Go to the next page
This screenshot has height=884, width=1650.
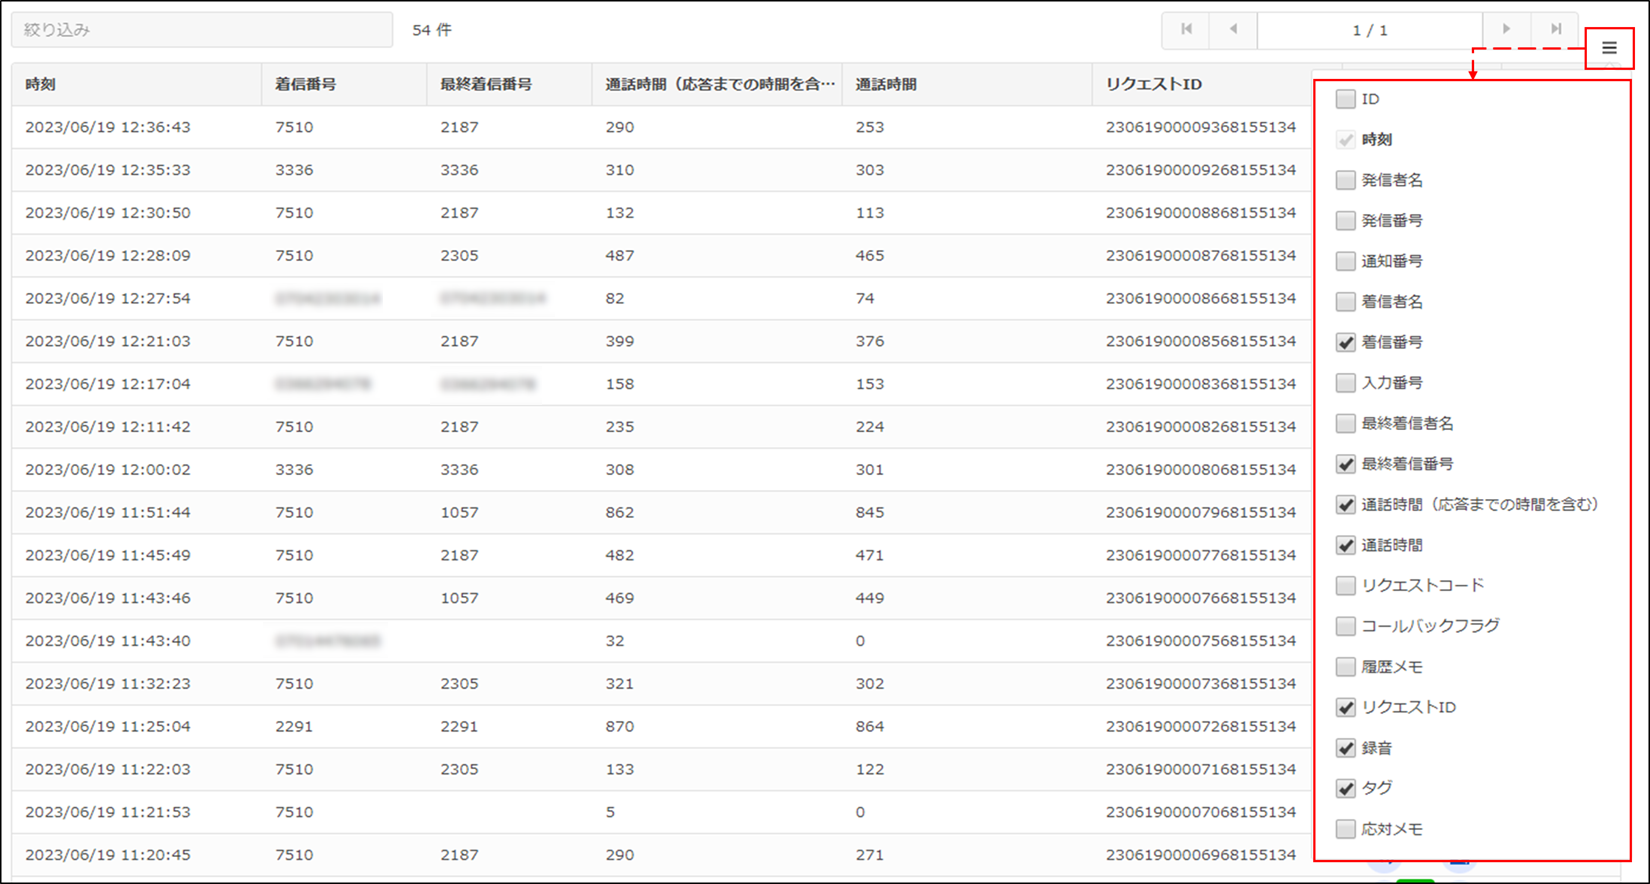coord(1506,30)
